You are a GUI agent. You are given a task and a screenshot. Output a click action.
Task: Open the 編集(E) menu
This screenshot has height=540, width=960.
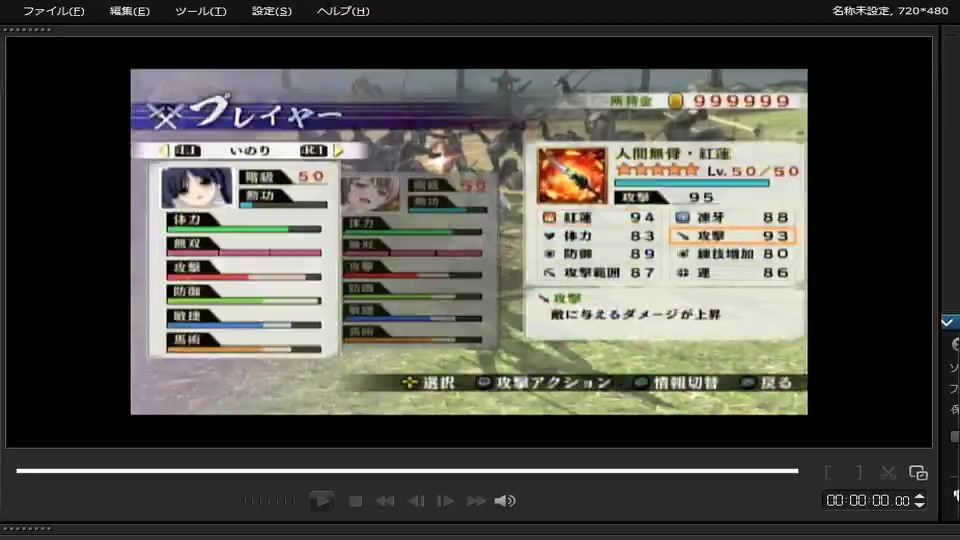click(129, 11)
